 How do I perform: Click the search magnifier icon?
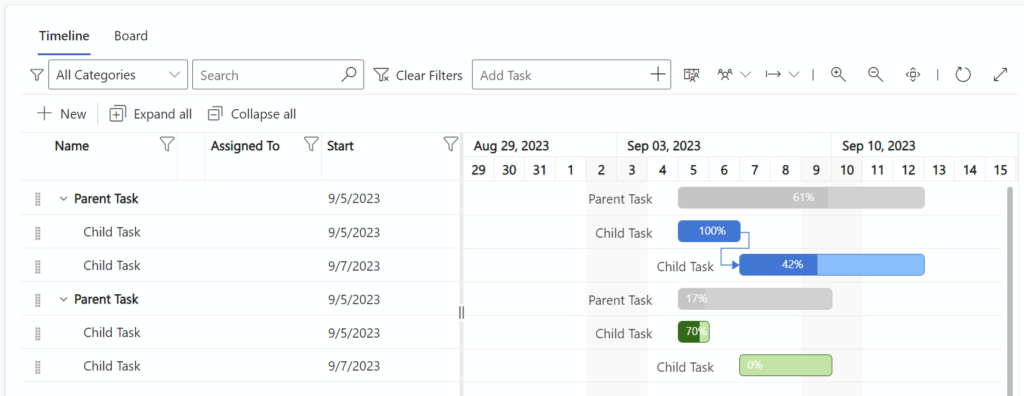(349, 74)
